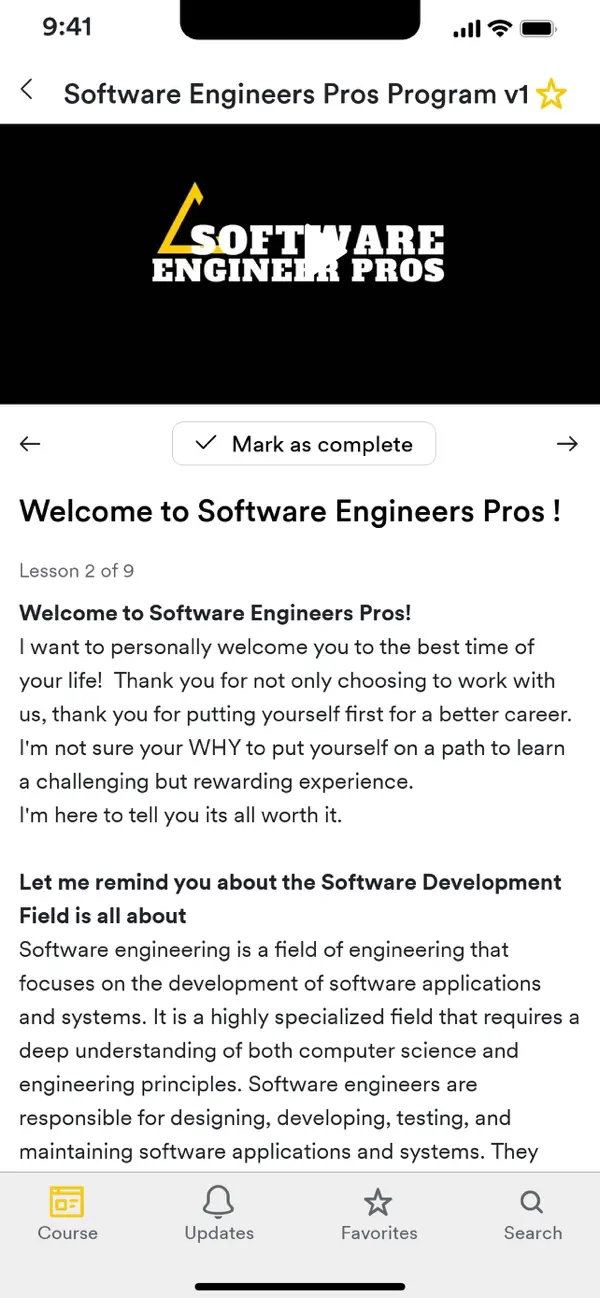Image resolution: width=600 pixels, height=1298 pixels.
Task: Go to the previous lesson with left arrow
Action: (x=30, y=444)
